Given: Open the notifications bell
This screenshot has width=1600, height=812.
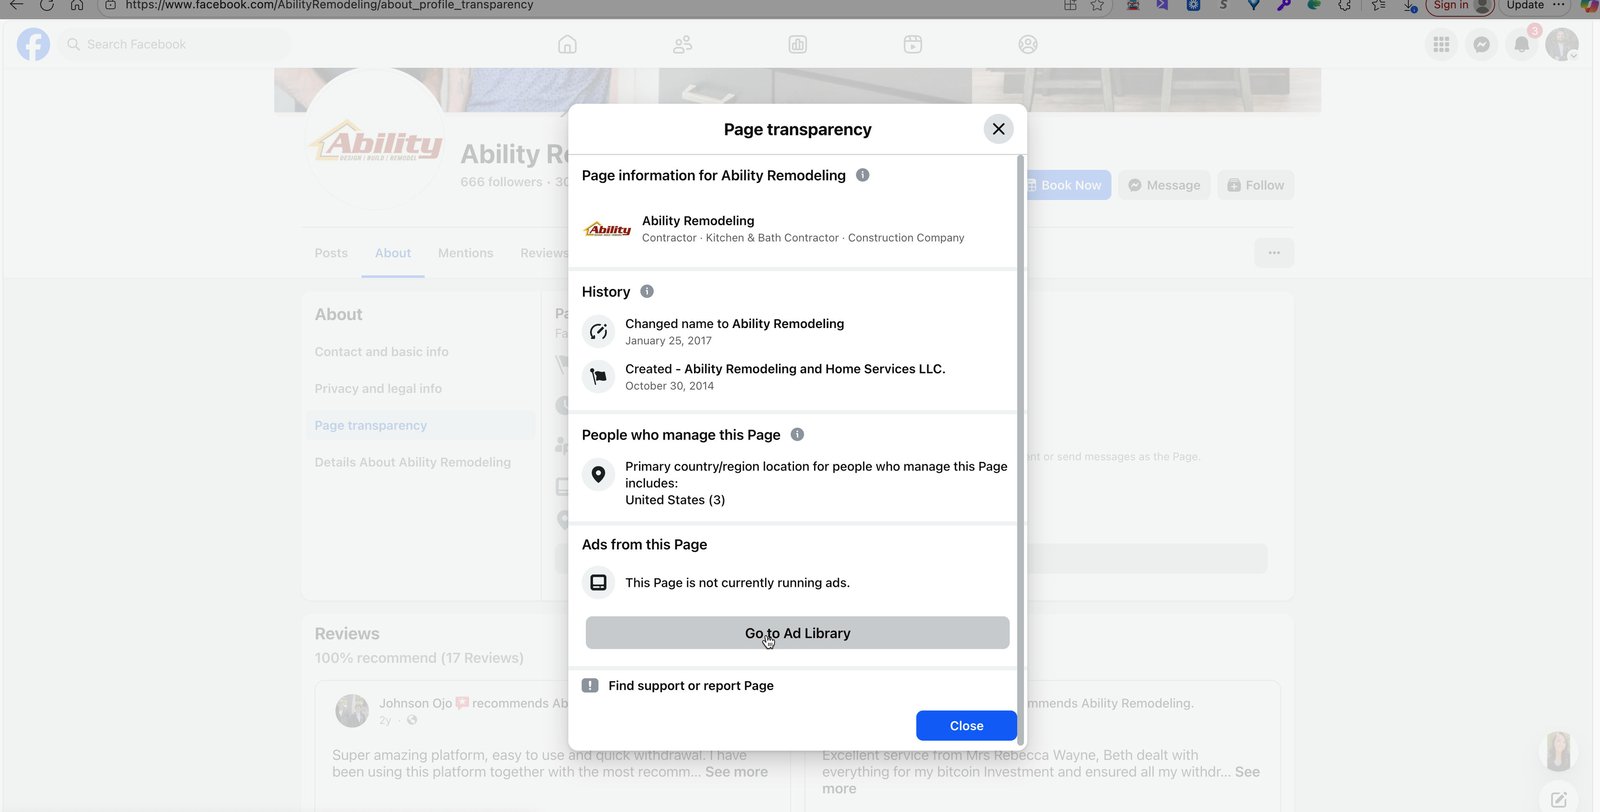Looking at the screenshot, I should [1522, 44].
